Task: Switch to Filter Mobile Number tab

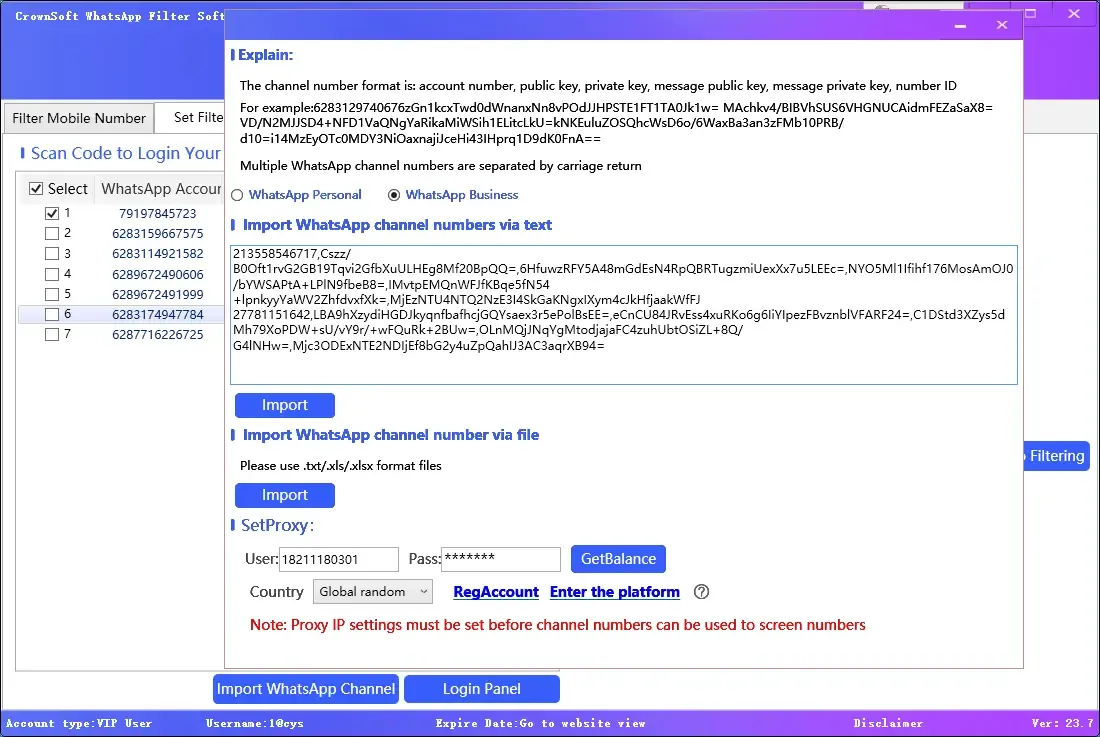Action: (79, 118)
